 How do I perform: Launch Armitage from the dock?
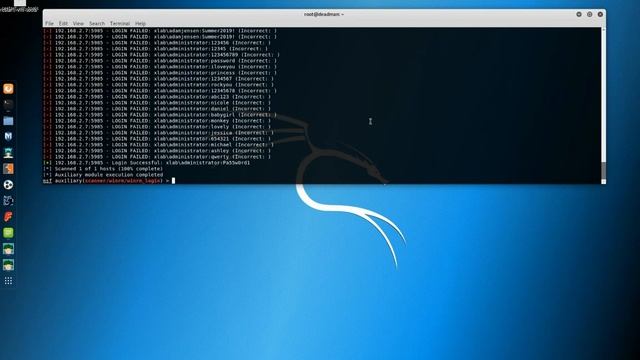click(8, 153)
